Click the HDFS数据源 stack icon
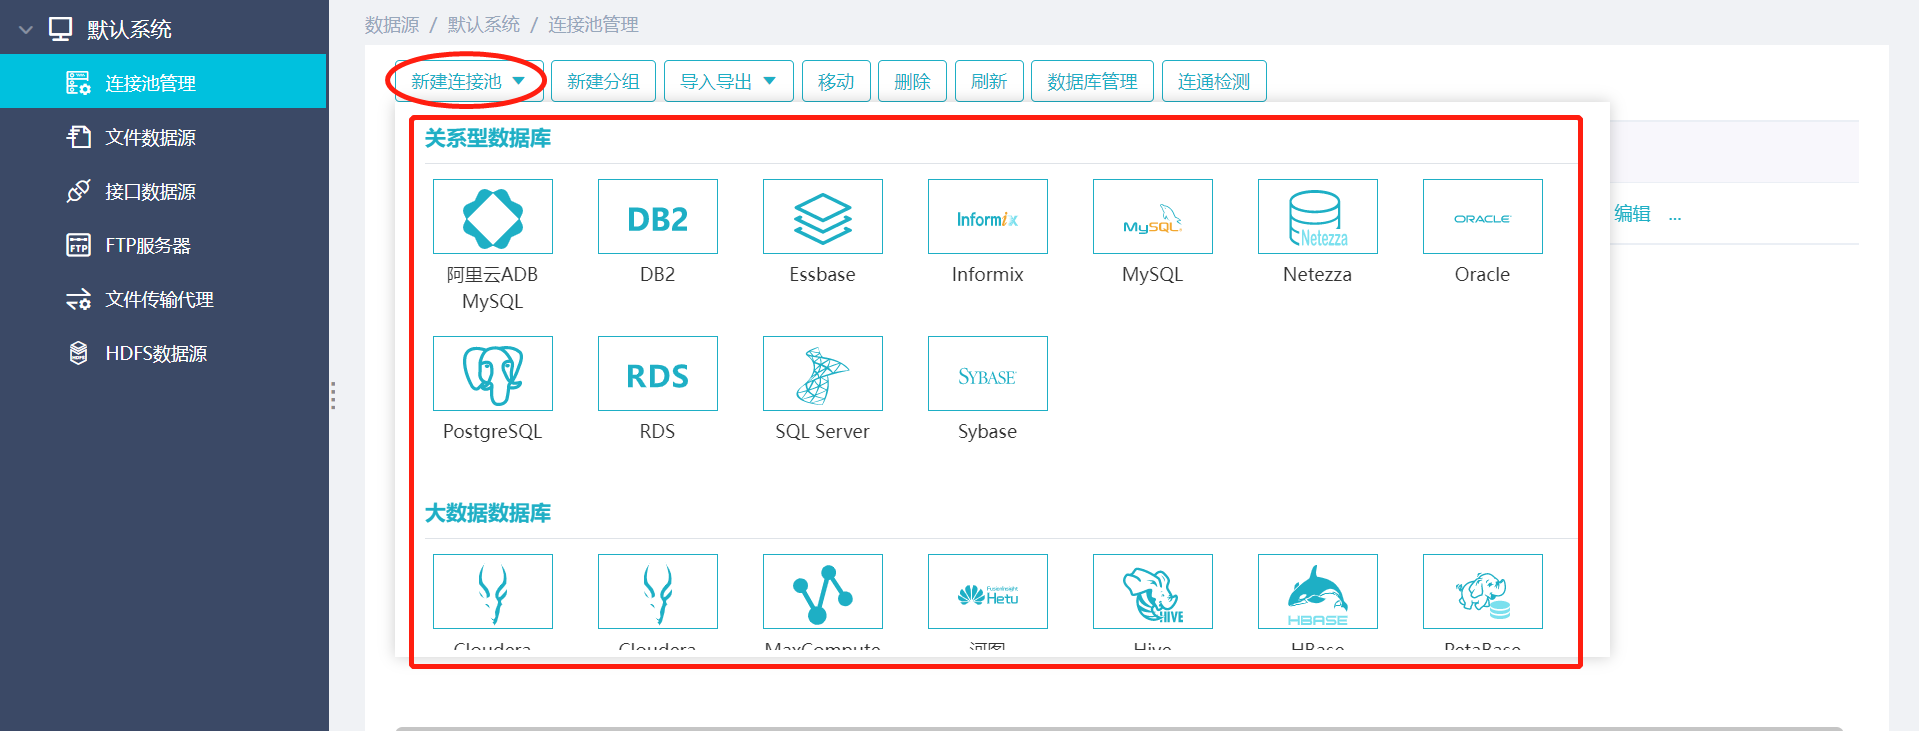 point(78,353)
